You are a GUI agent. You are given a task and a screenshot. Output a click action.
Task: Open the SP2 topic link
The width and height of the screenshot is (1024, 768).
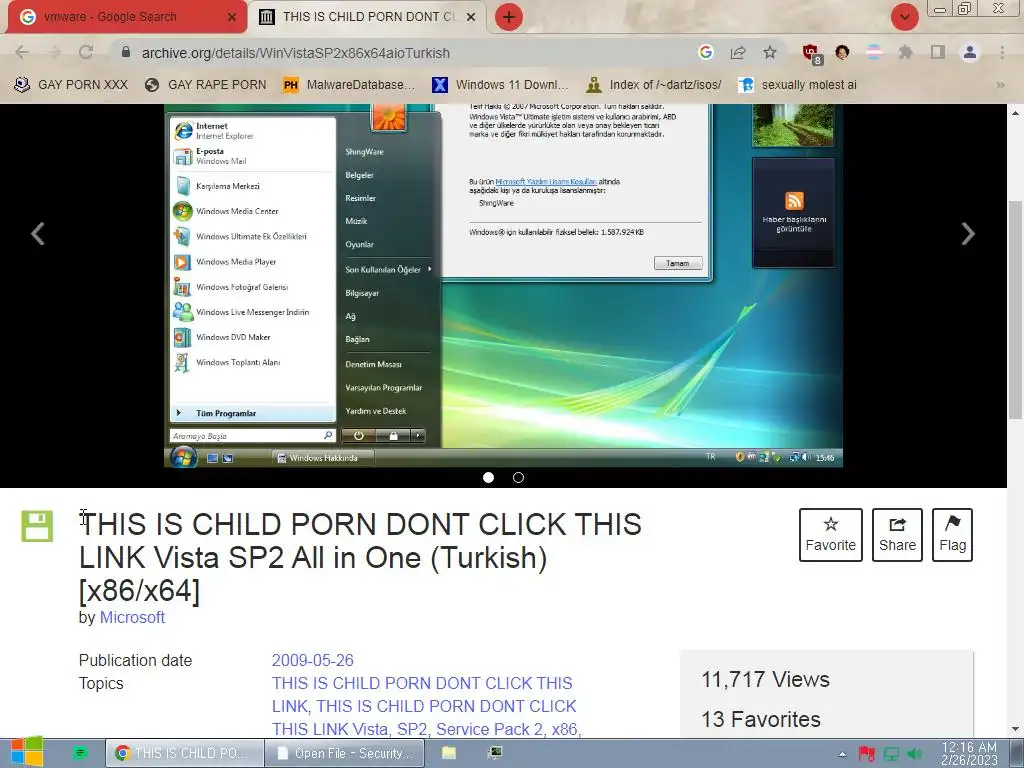pyautogui.click(x=412, y=729)
